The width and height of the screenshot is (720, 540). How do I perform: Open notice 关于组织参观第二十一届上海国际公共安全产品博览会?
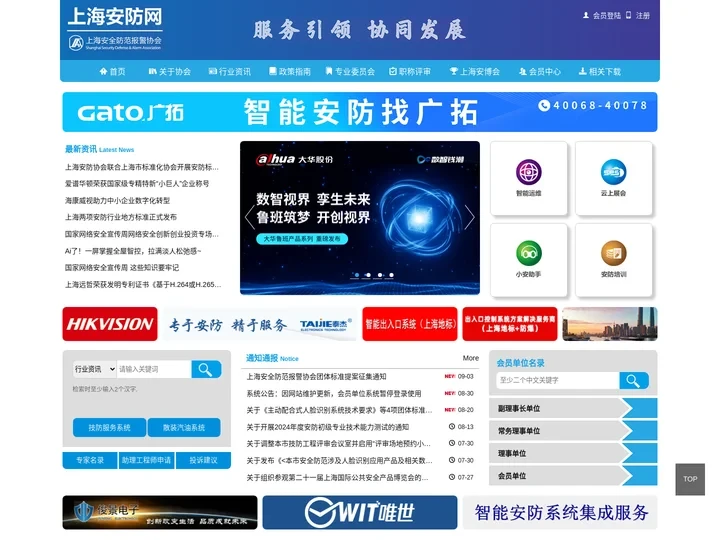click(x=338, y=478)
